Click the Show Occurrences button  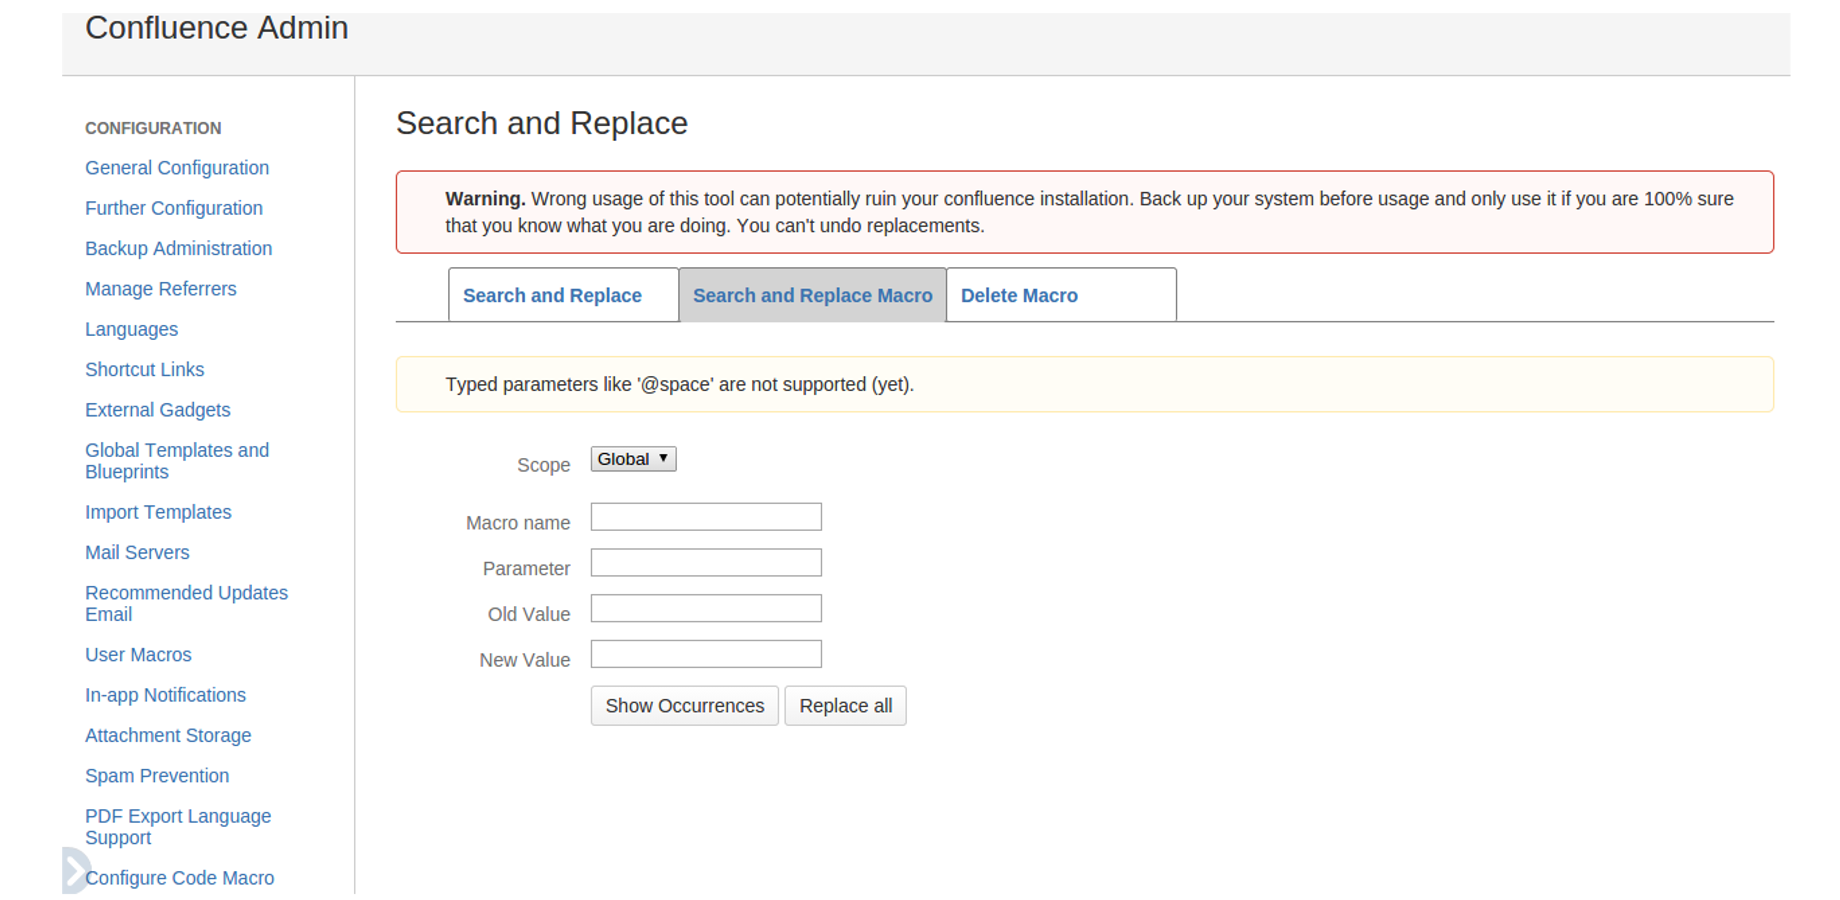pyautogui.click(x=684, y=706)
